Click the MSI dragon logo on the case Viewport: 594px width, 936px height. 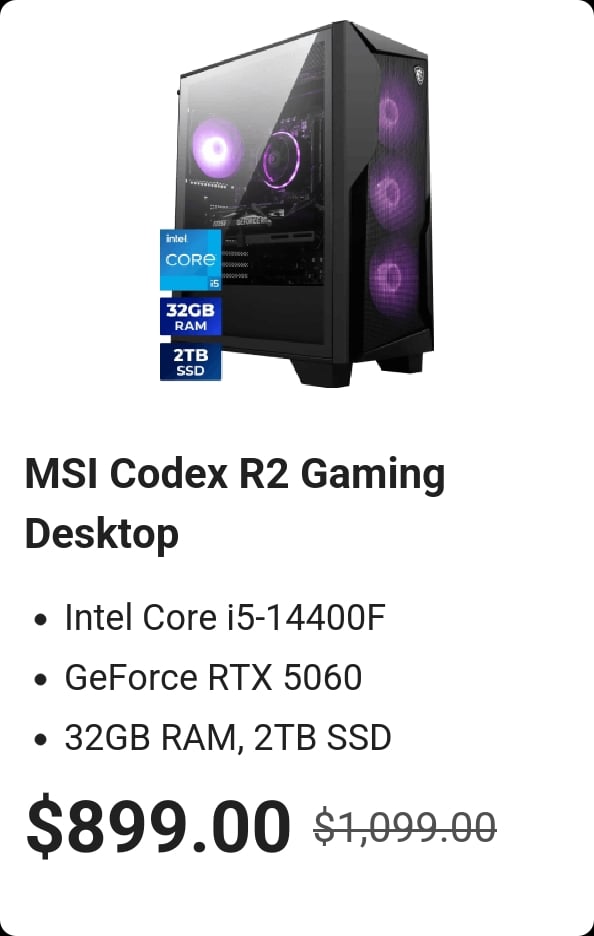tap(420, 75)
